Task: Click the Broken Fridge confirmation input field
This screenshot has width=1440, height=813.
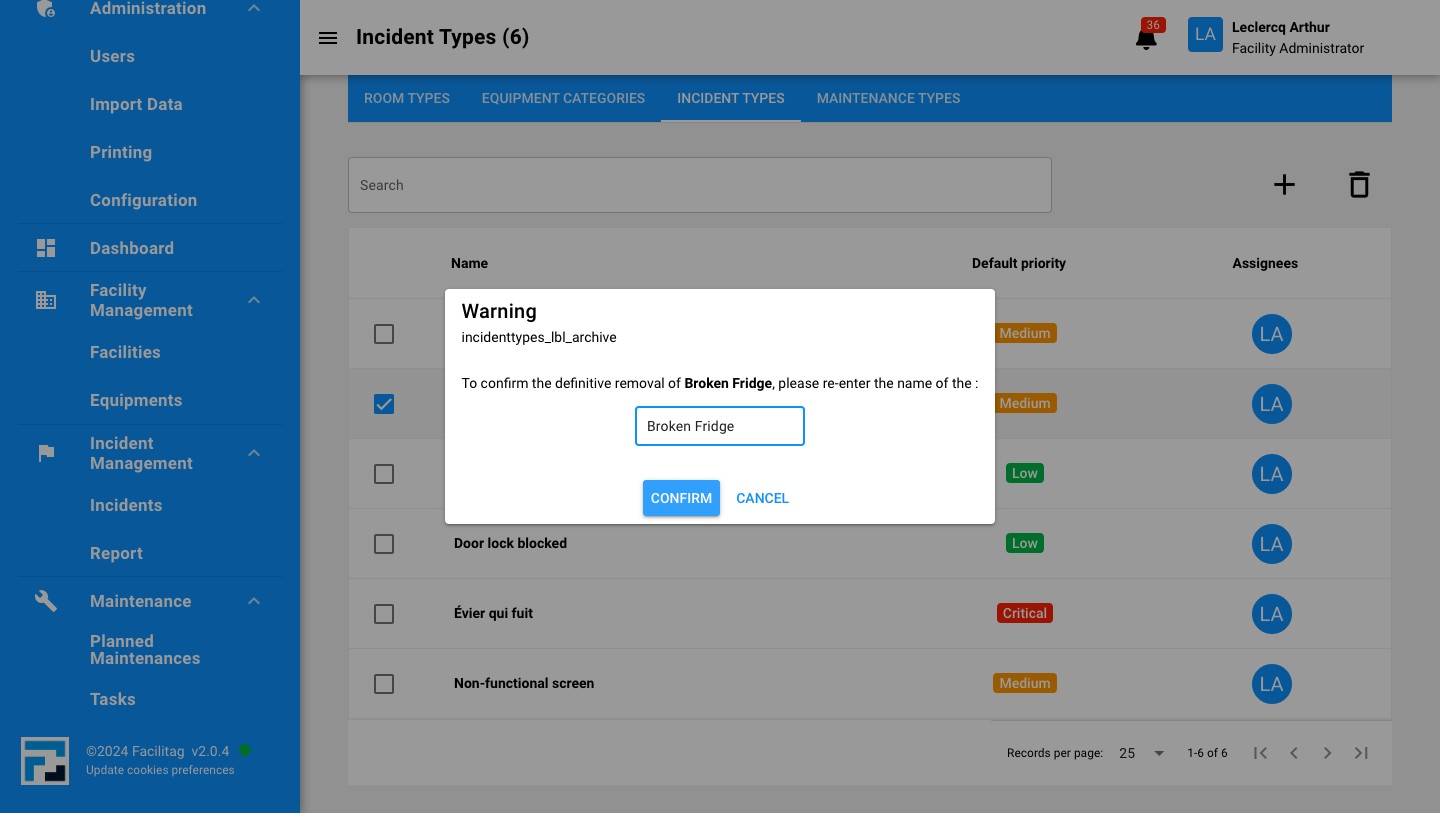Action: click(720, 426)
